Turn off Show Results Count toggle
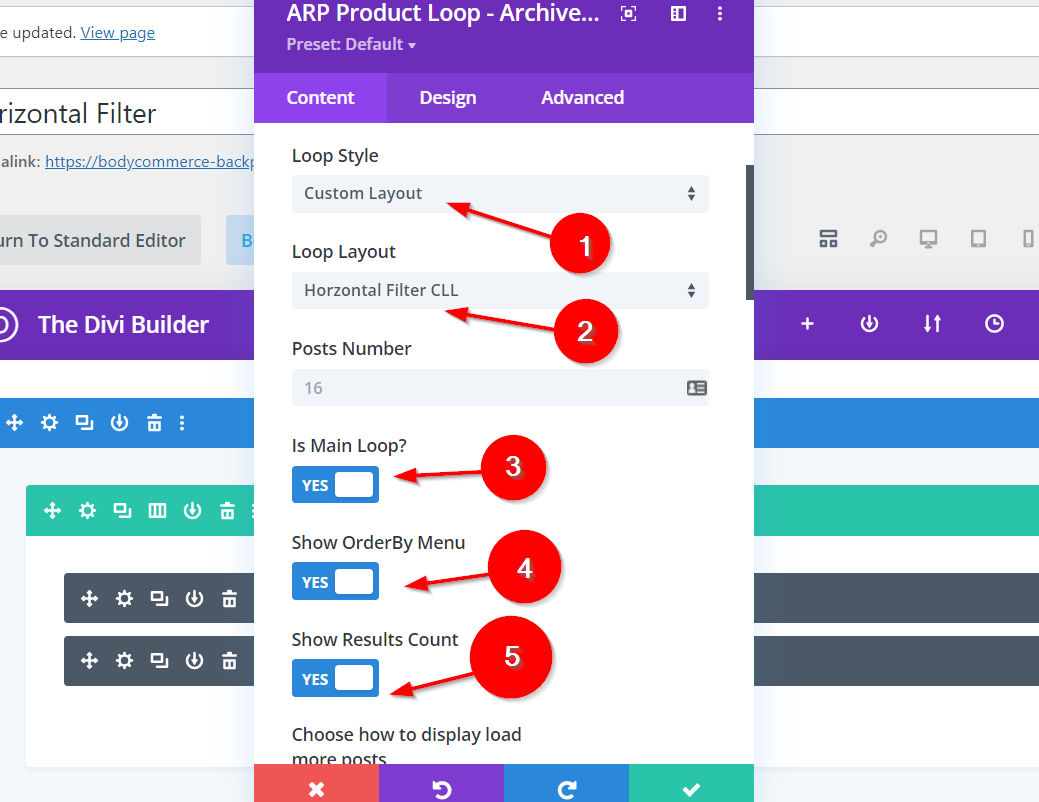The width and height of the screenshot is (1039, 802). click(335, 679)
